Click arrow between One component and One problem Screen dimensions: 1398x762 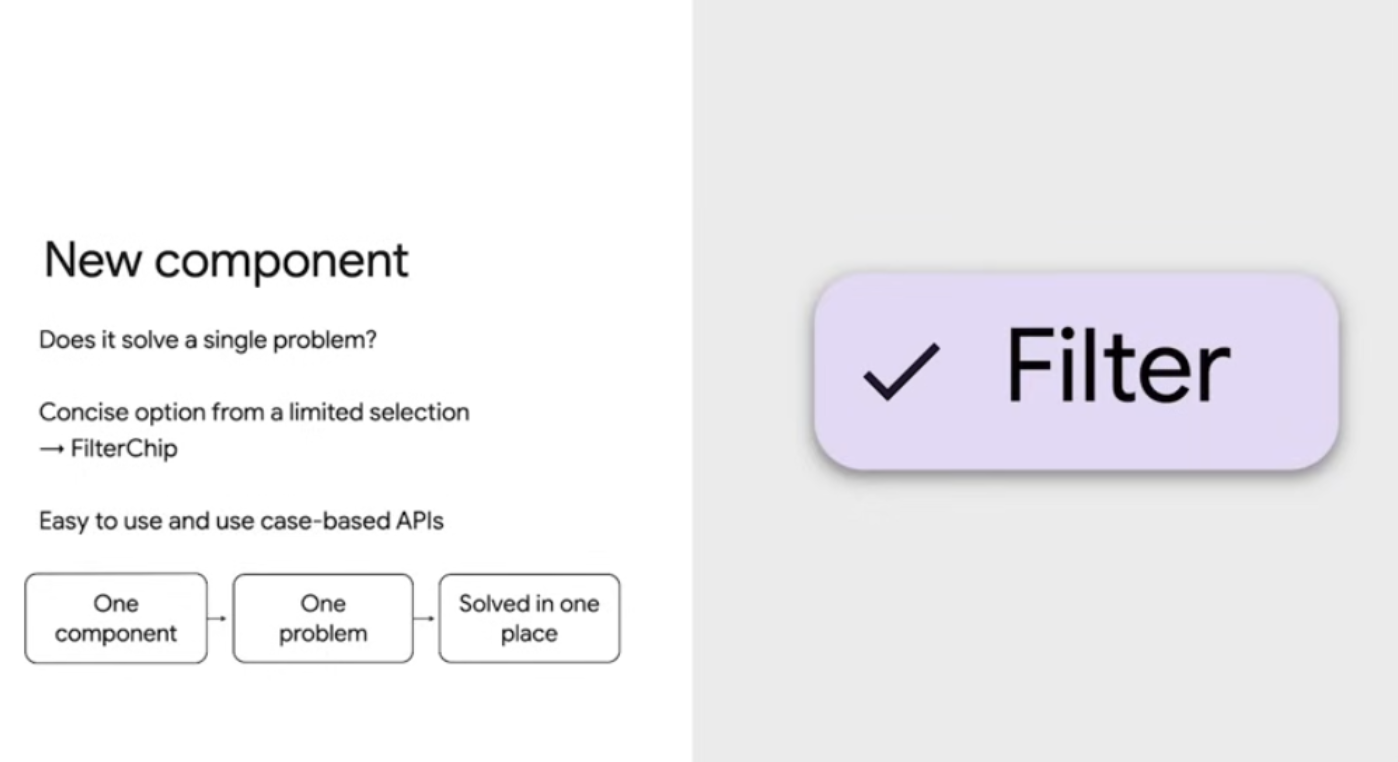[x=220, y=618]
